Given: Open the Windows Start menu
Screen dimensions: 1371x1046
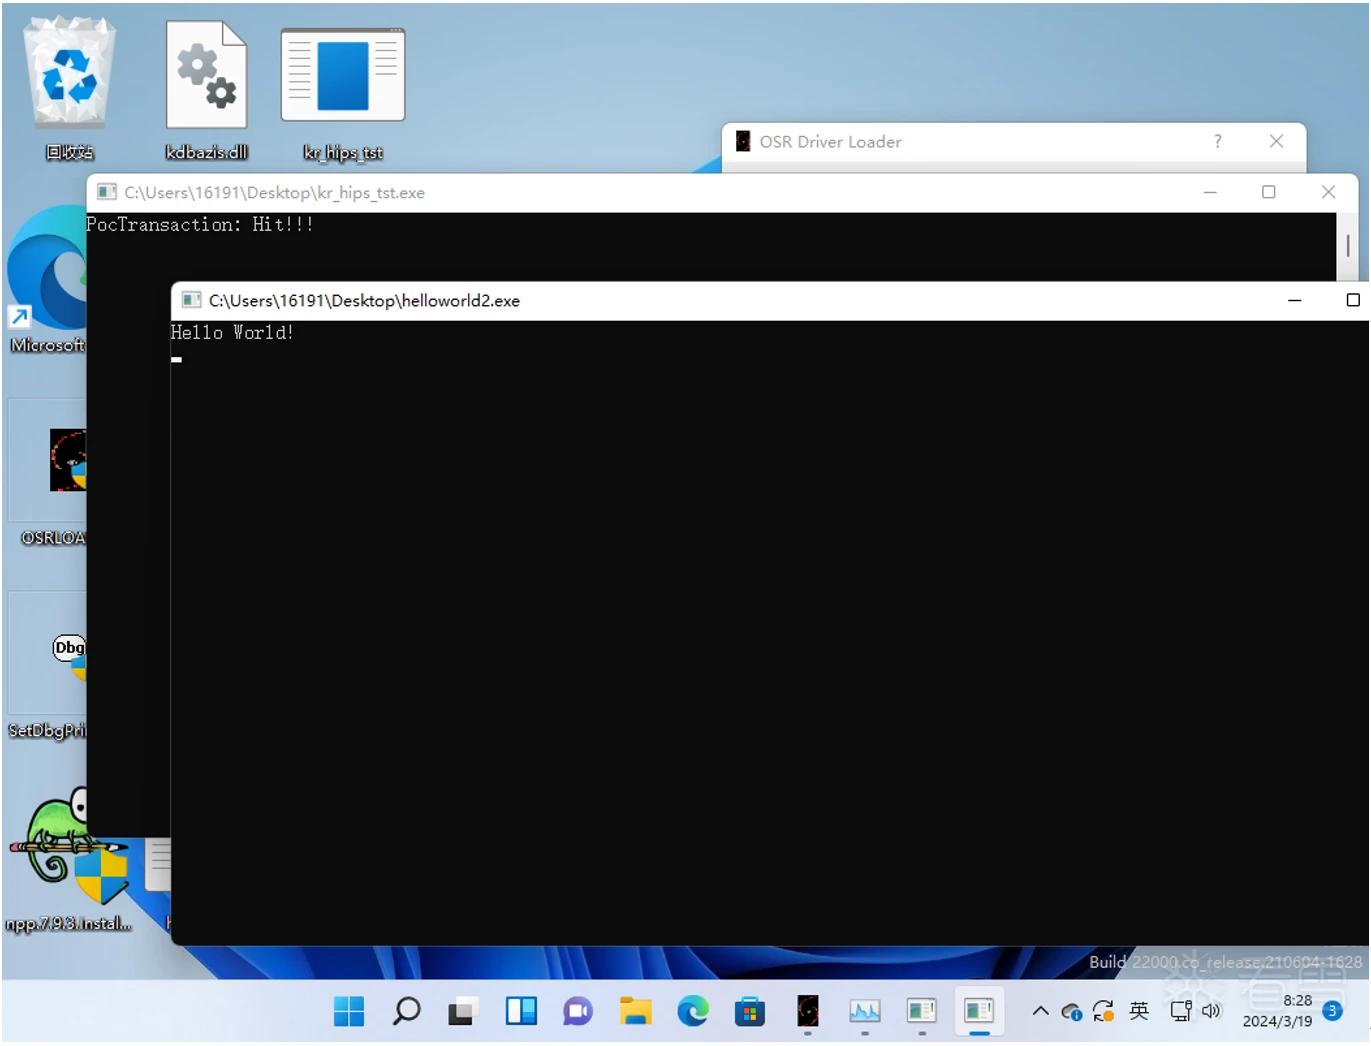Looking at the screenshot, I should (349, 1012).
